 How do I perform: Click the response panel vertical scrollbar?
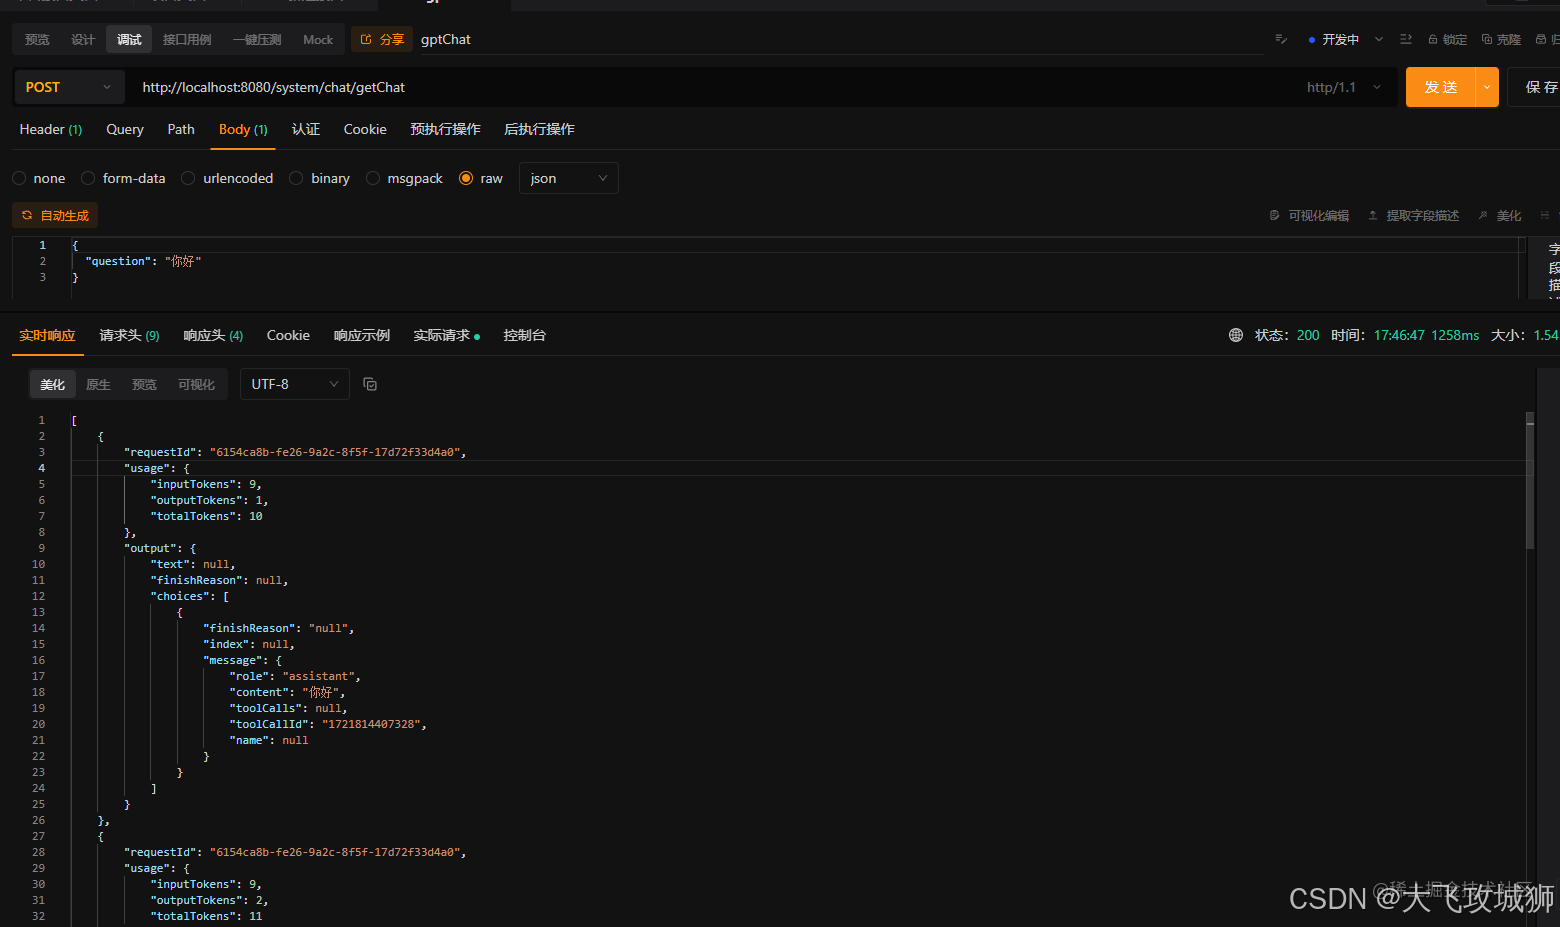point(1530,480)
